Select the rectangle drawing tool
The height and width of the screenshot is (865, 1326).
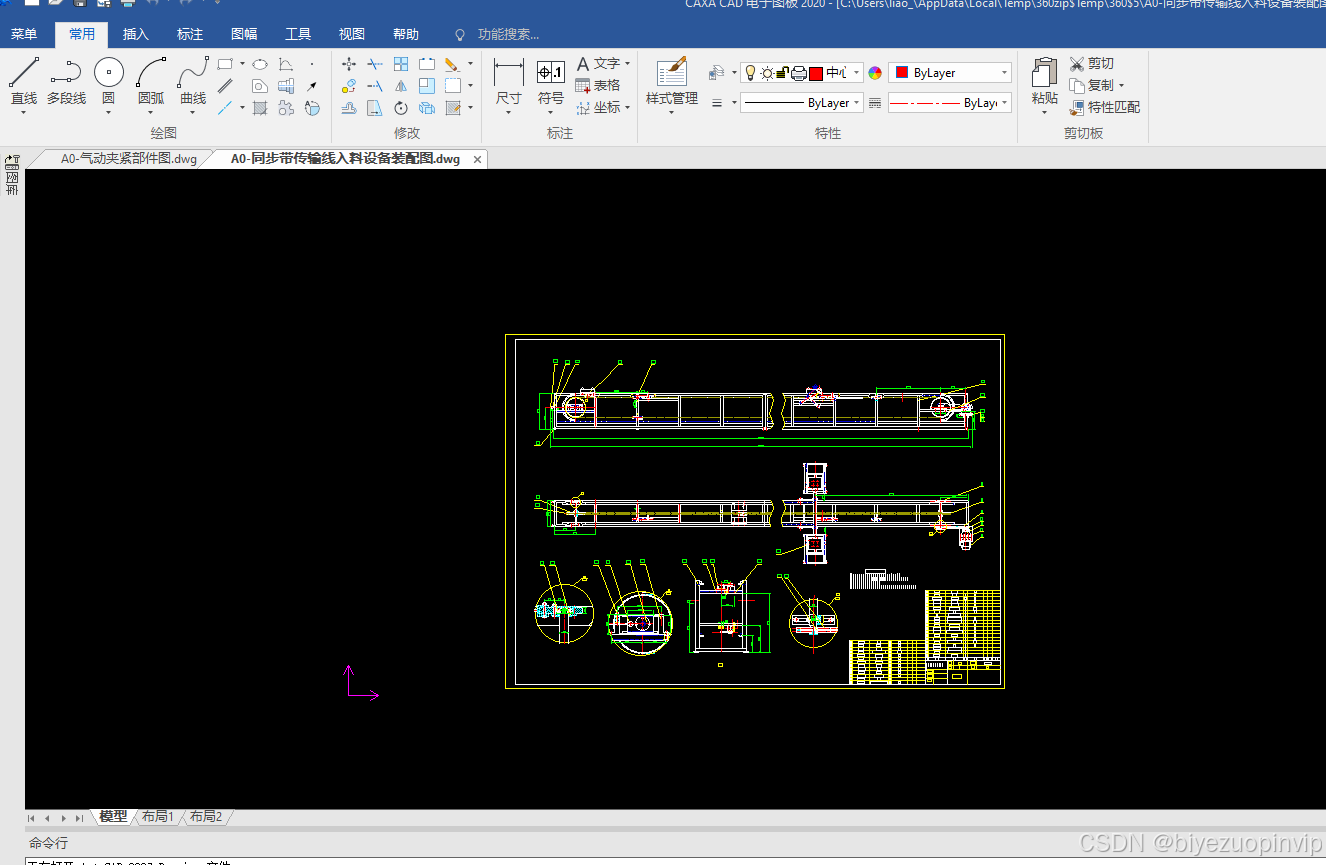(x=226, y=64)
